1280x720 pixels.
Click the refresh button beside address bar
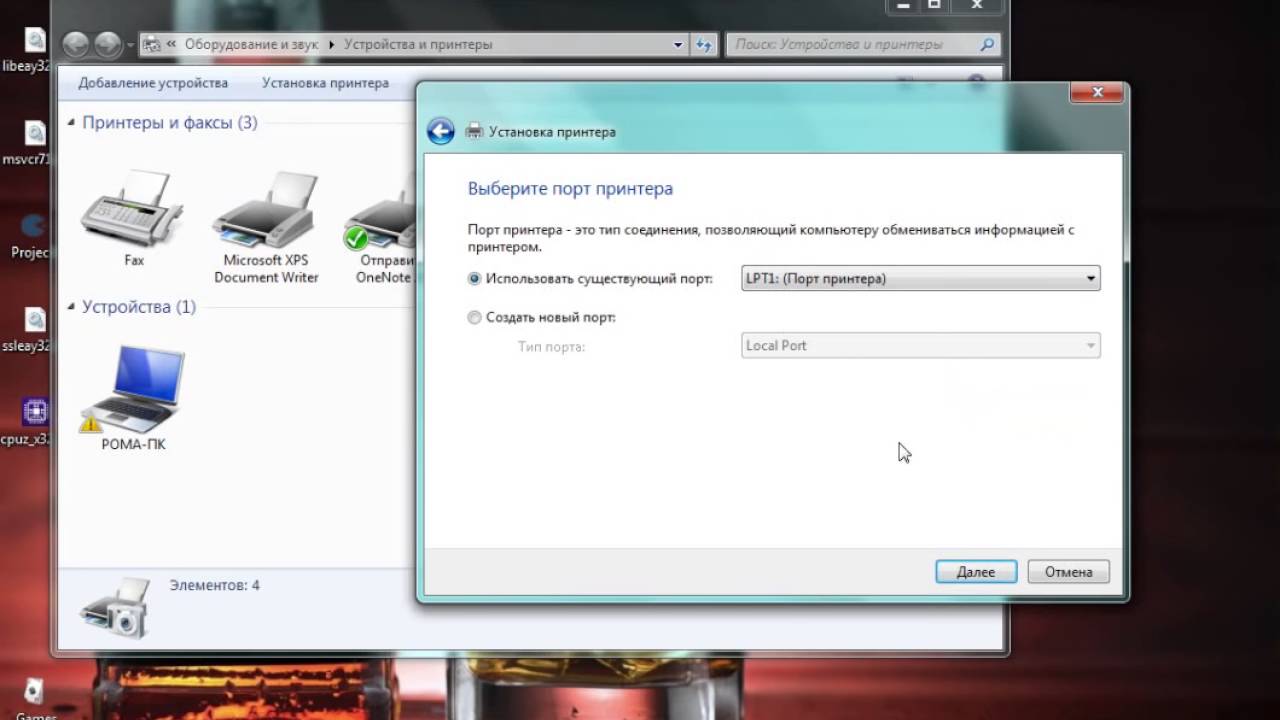(704, 45)
